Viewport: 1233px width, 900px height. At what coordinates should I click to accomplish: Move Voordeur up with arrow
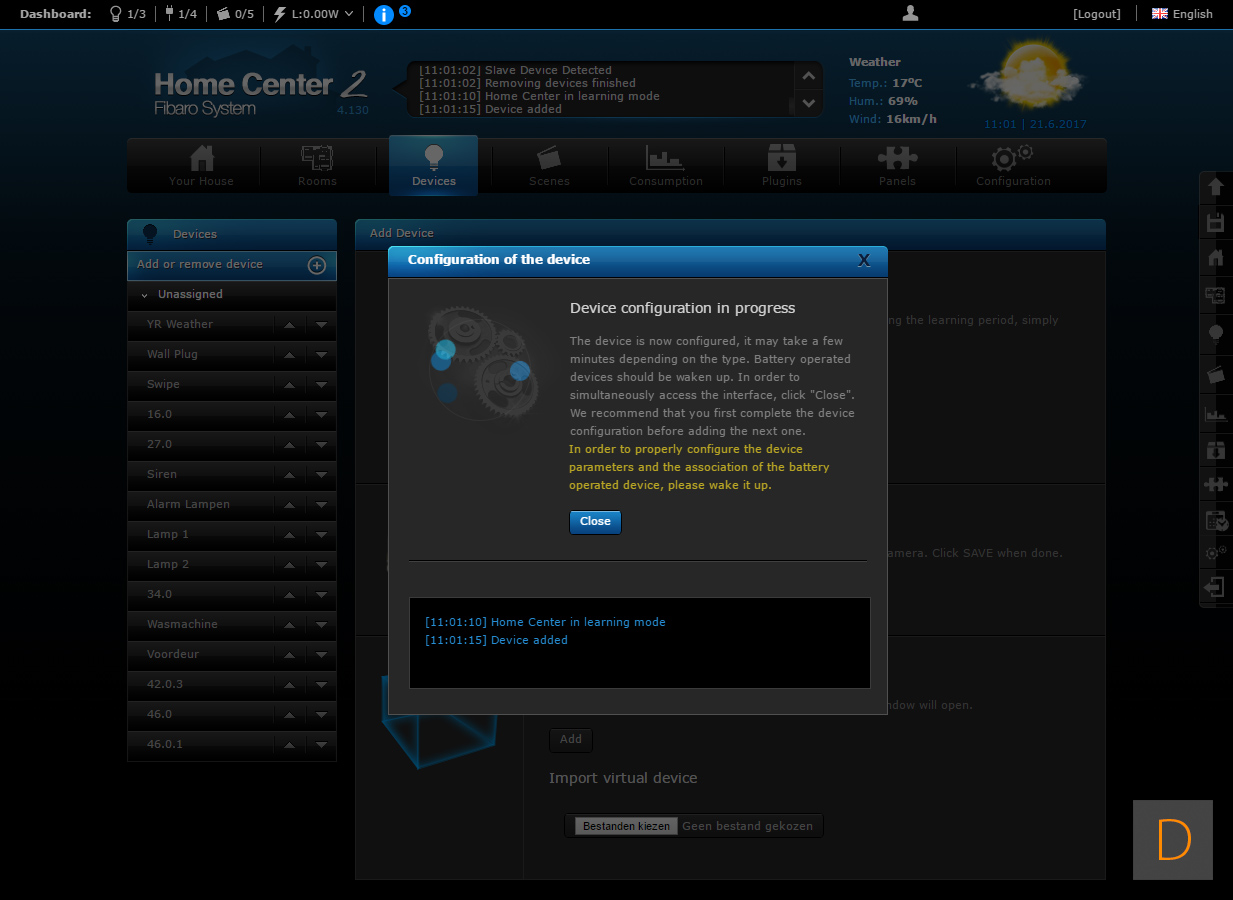(288, 655)
